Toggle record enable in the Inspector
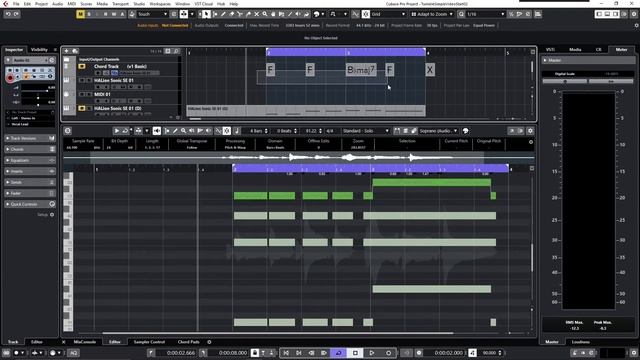 point(10,78)
